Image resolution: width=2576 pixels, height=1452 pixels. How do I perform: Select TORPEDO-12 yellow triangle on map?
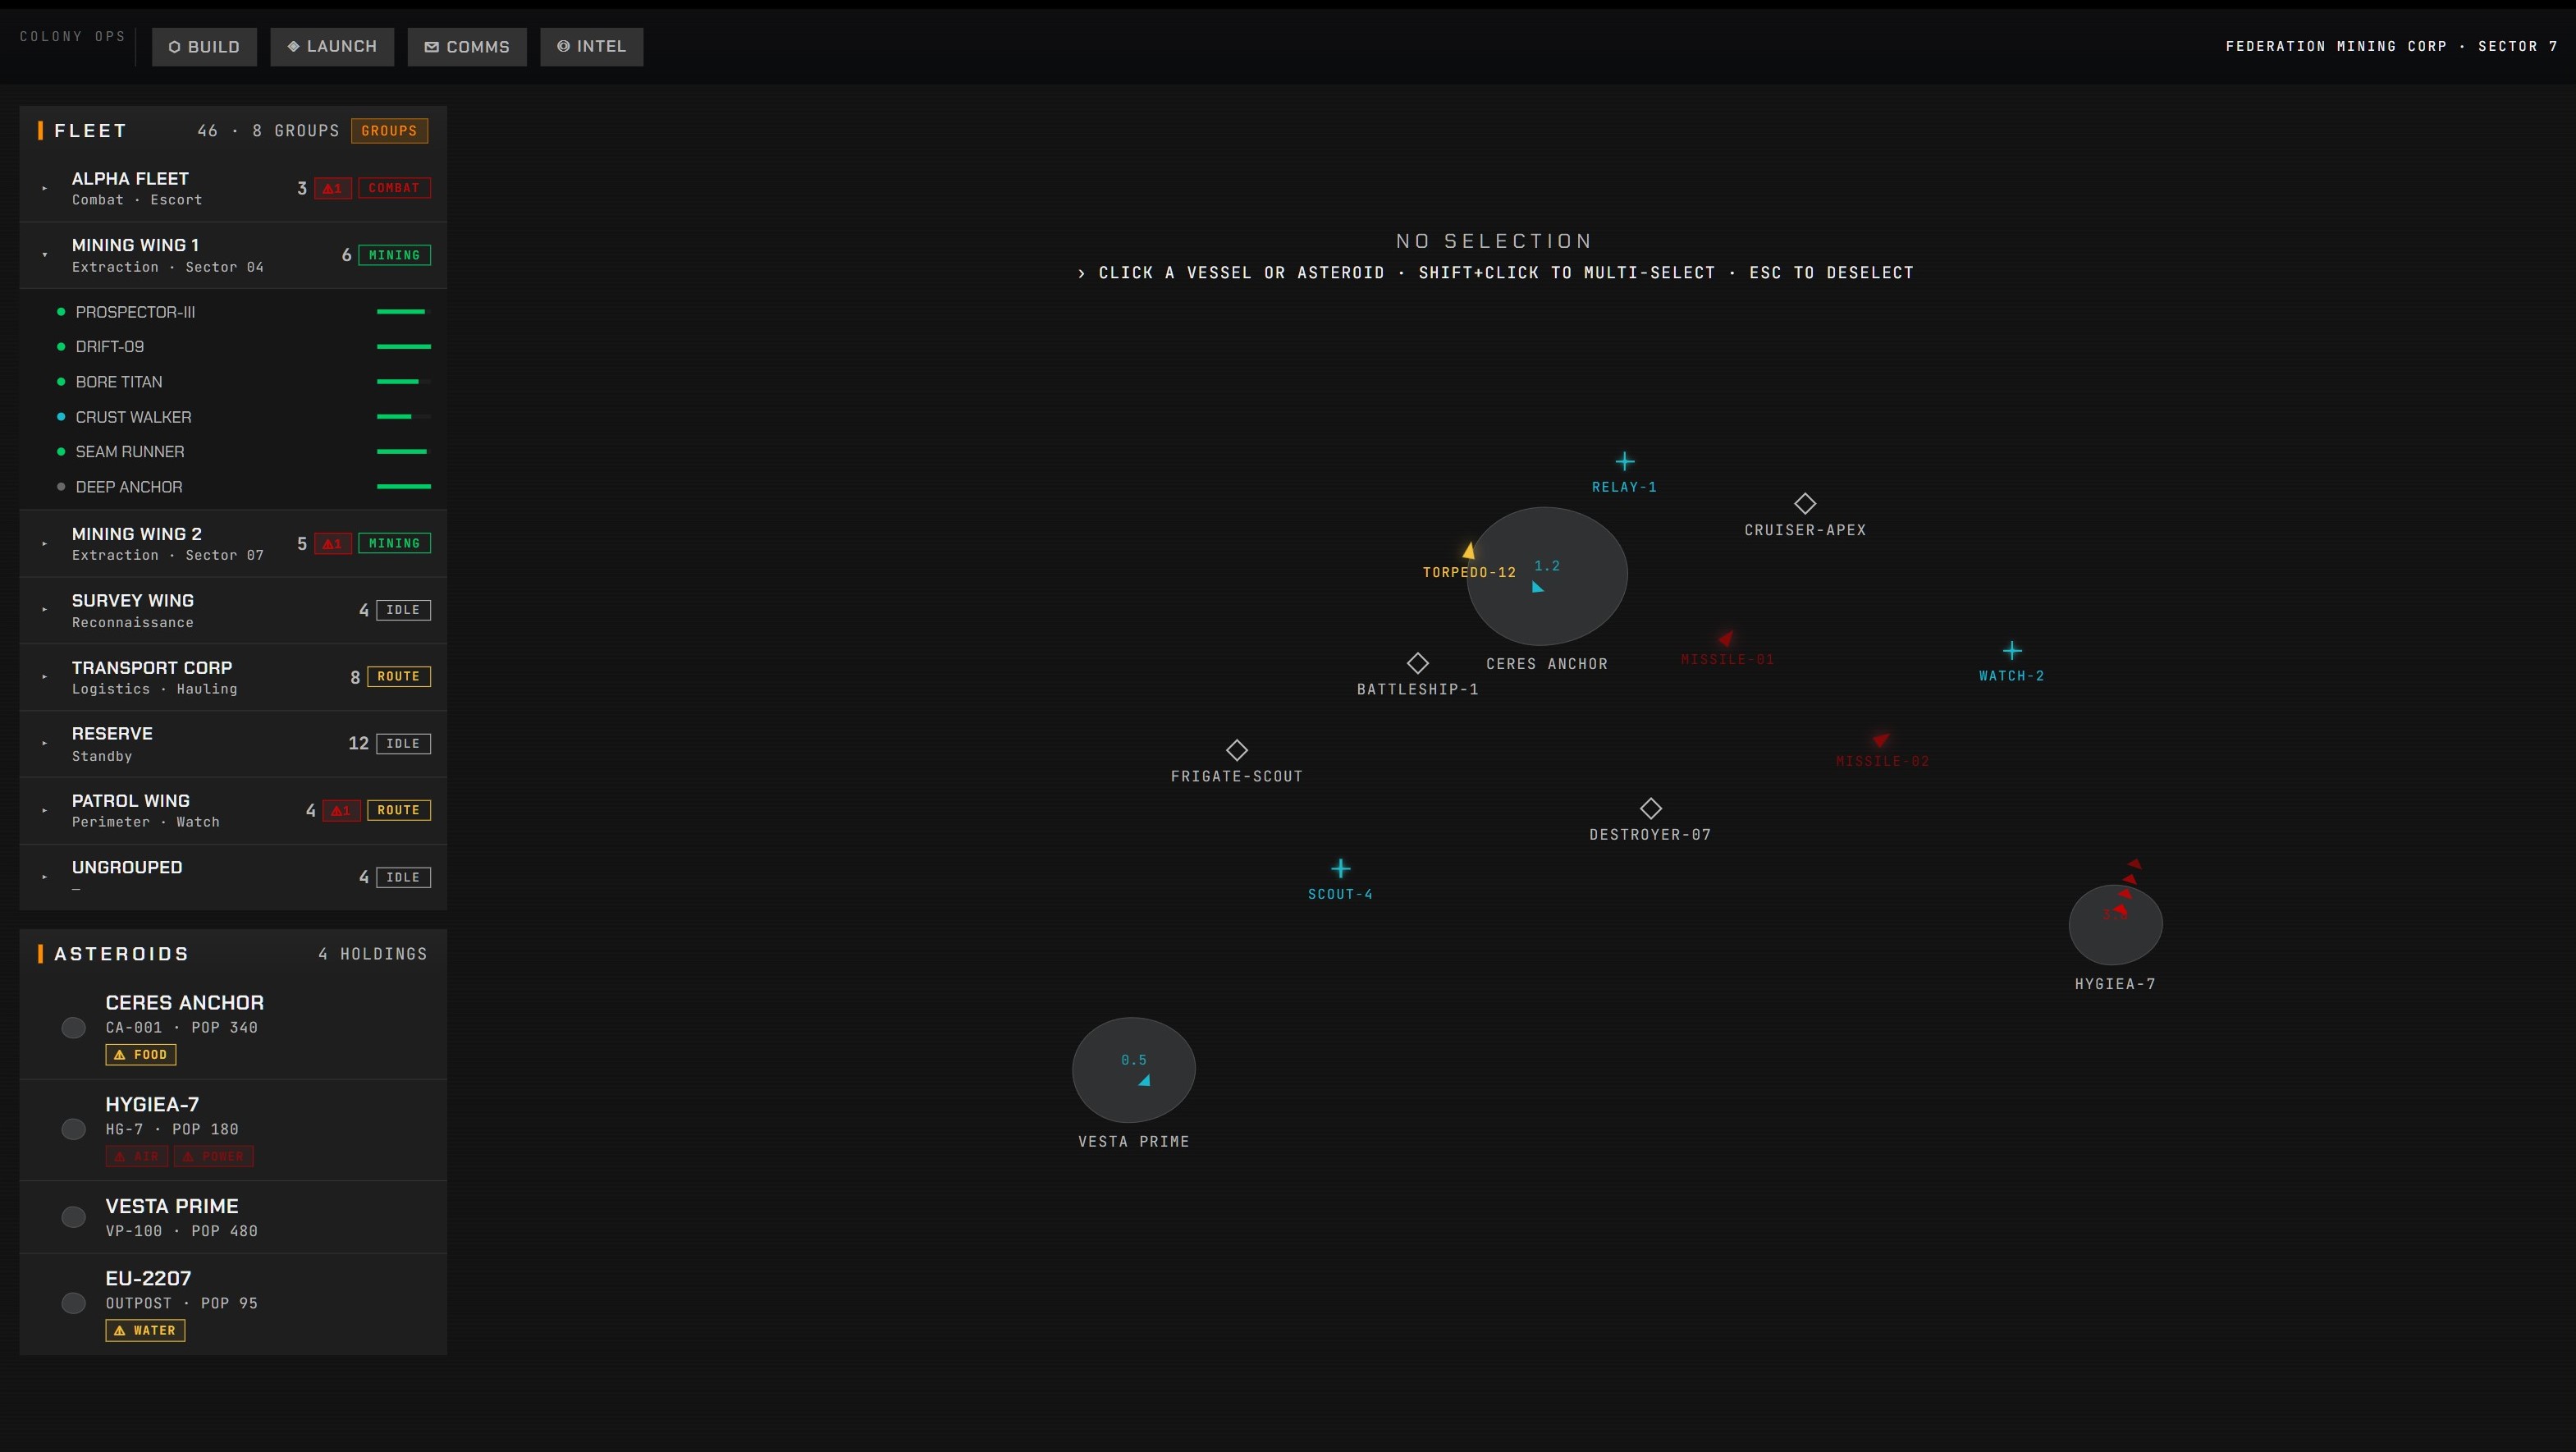1468,550
